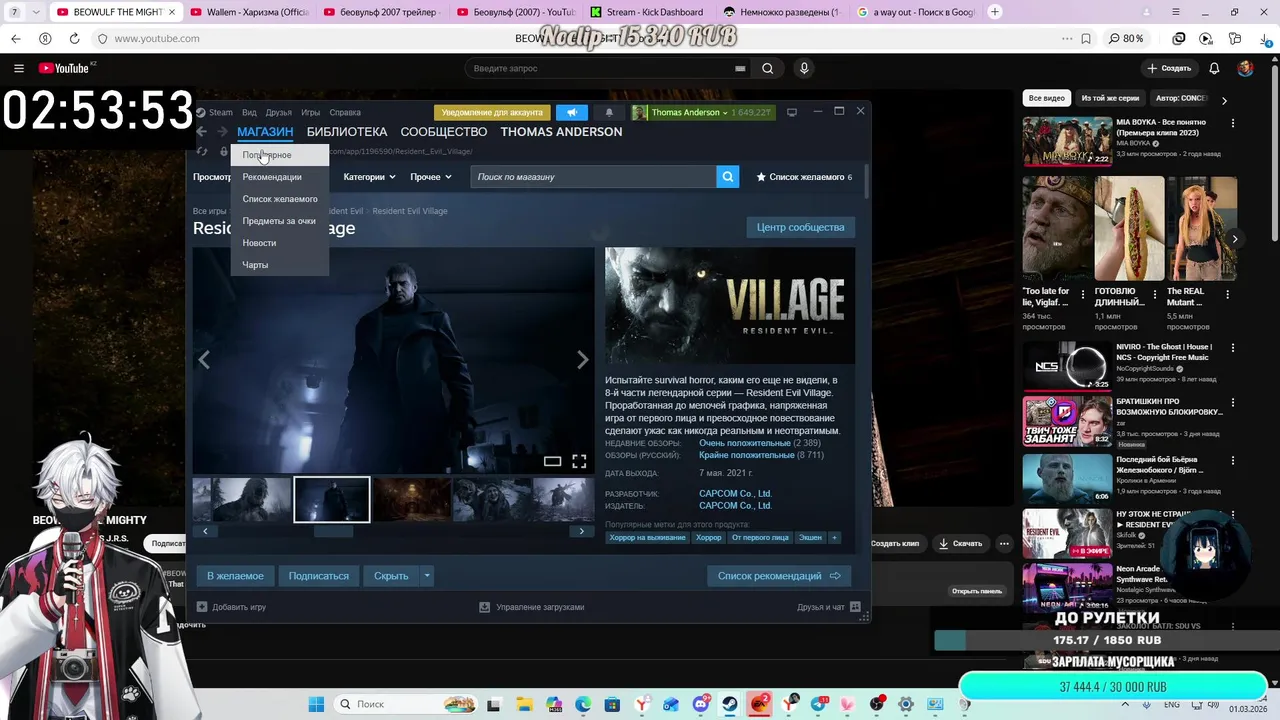
Task: Expand more tags with the plus button
Action: pyautogui.click(x=834, y=538)
